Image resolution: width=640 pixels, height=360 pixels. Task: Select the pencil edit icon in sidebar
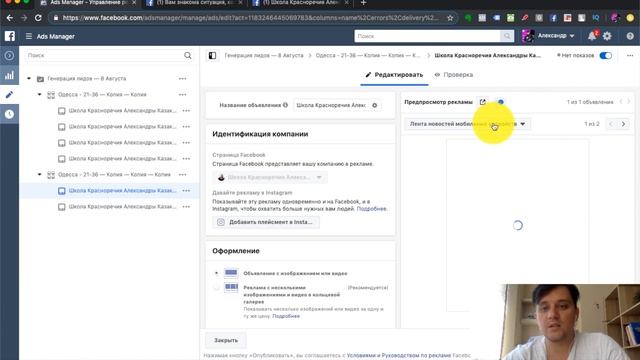[x=9, y=95]
